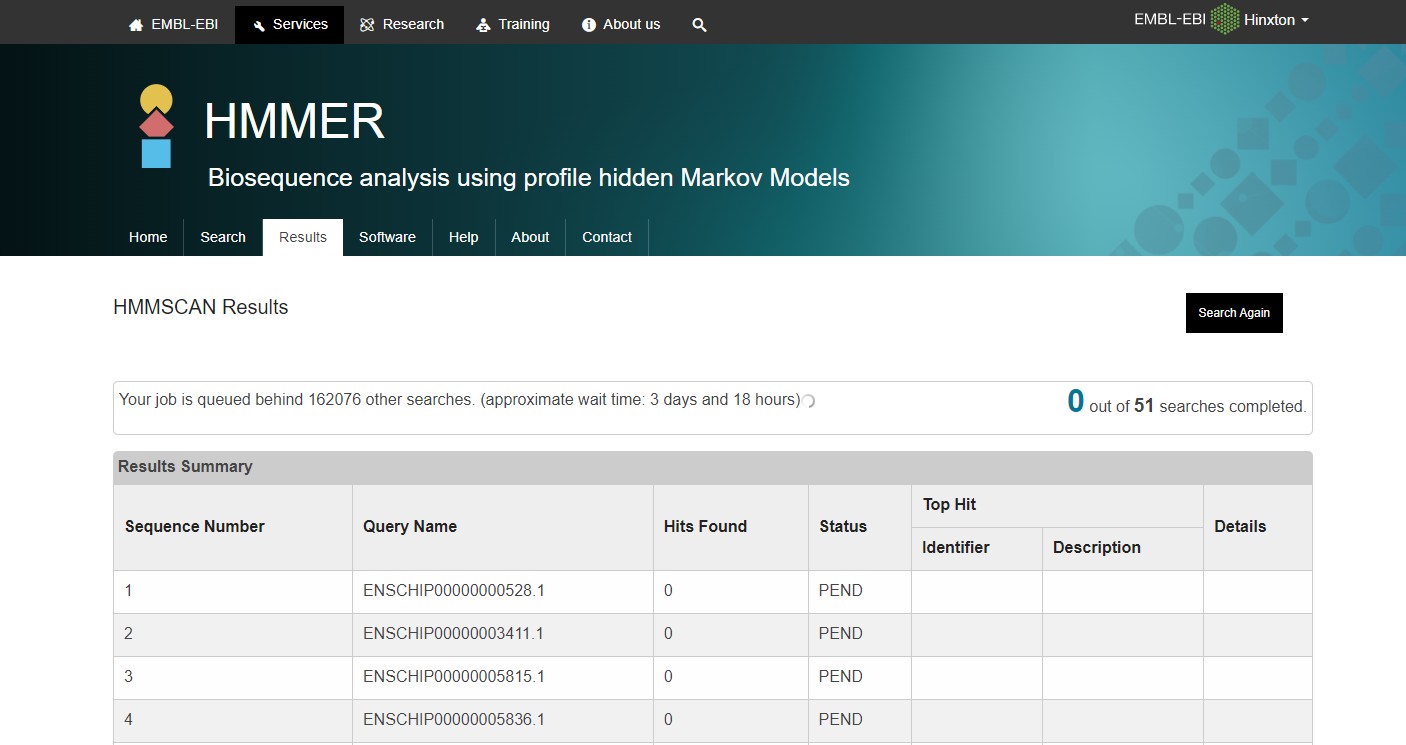The height and width of the screenshot is (745, 1406).
Task: Click the searches completed counter
Action: tap(1187, 403)
